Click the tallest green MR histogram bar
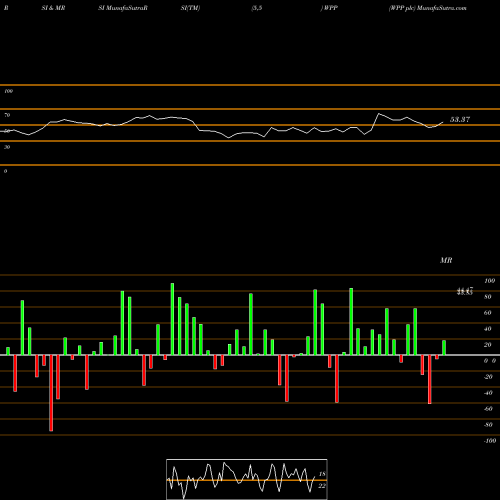Image resolution: width=500 pixels, height=500 pixels. click(x=172, y=319)
